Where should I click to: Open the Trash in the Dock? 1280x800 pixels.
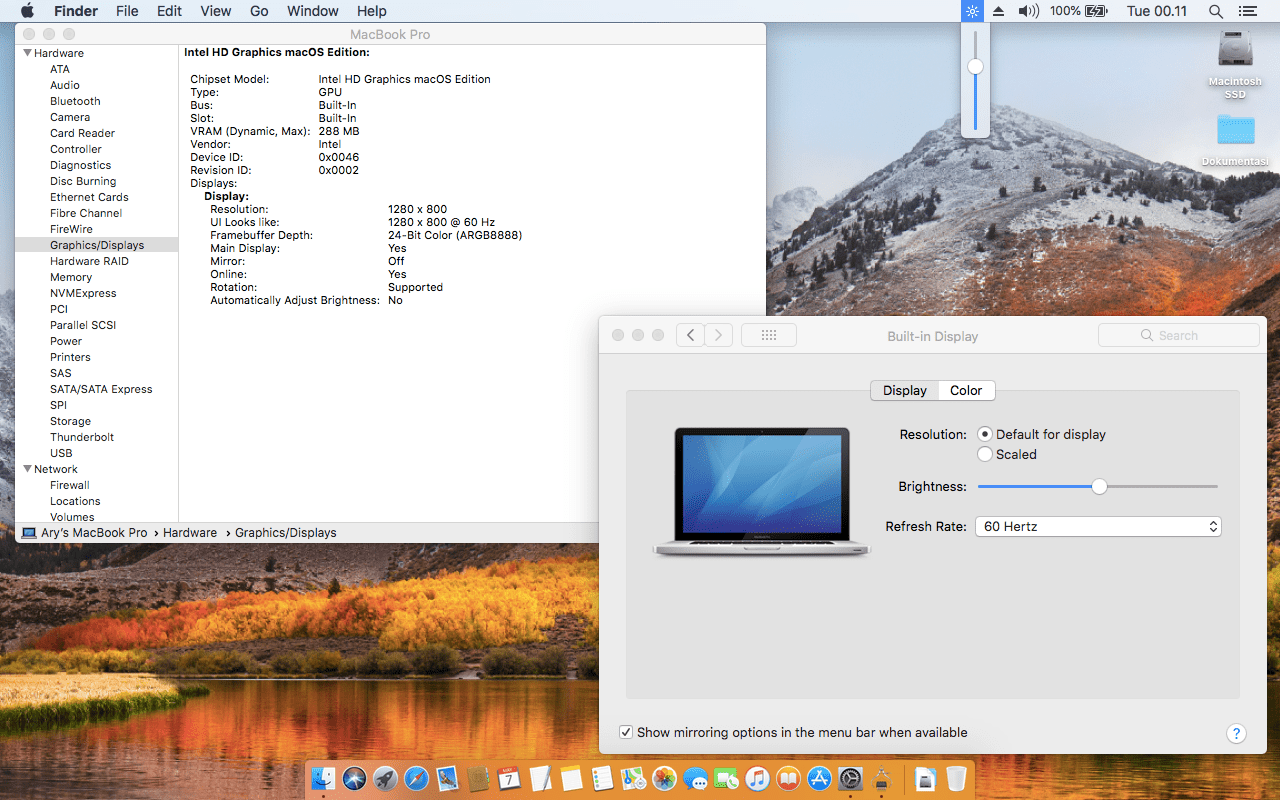956,778
